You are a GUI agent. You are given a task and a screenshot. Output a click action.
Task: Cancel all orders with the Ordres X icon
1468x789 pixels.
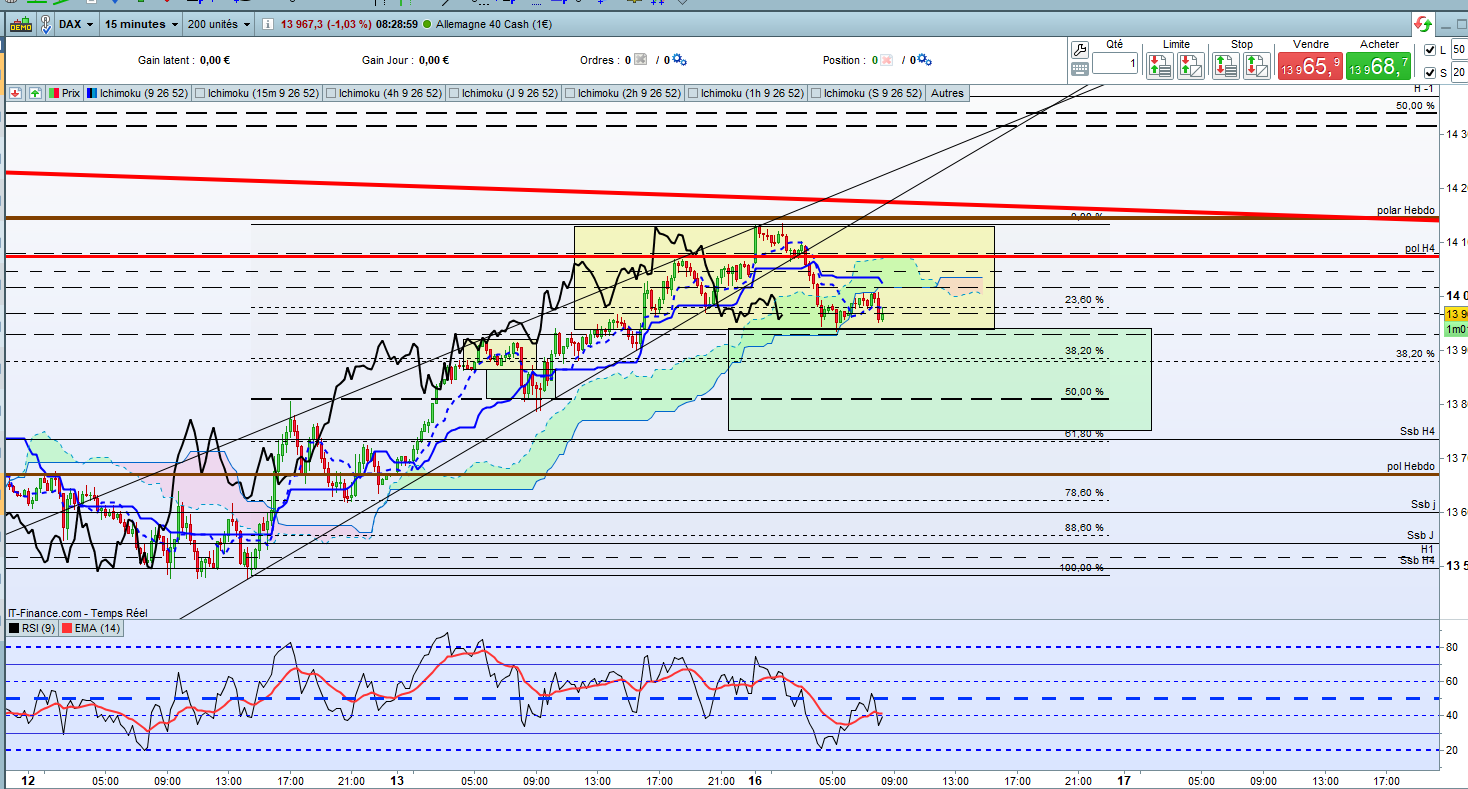pyautogui.click(x=641, y=60)
